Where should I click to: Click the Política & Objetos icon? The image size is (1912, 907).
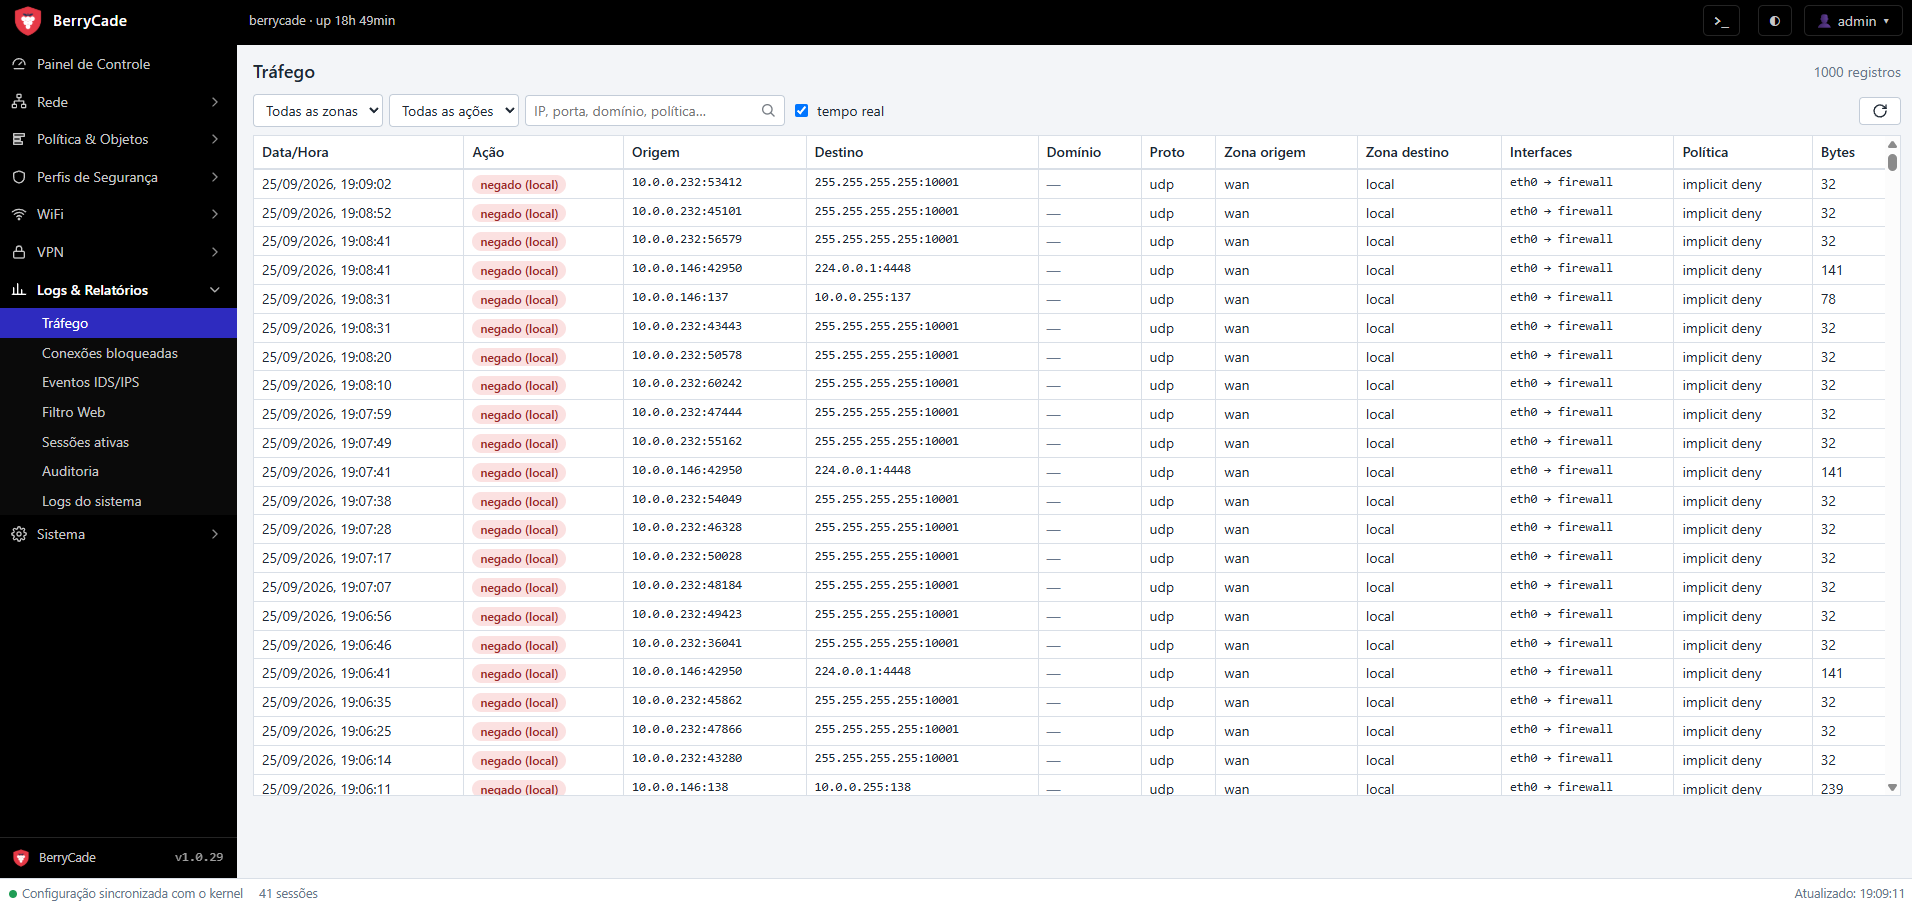click(x=19, y=139)
